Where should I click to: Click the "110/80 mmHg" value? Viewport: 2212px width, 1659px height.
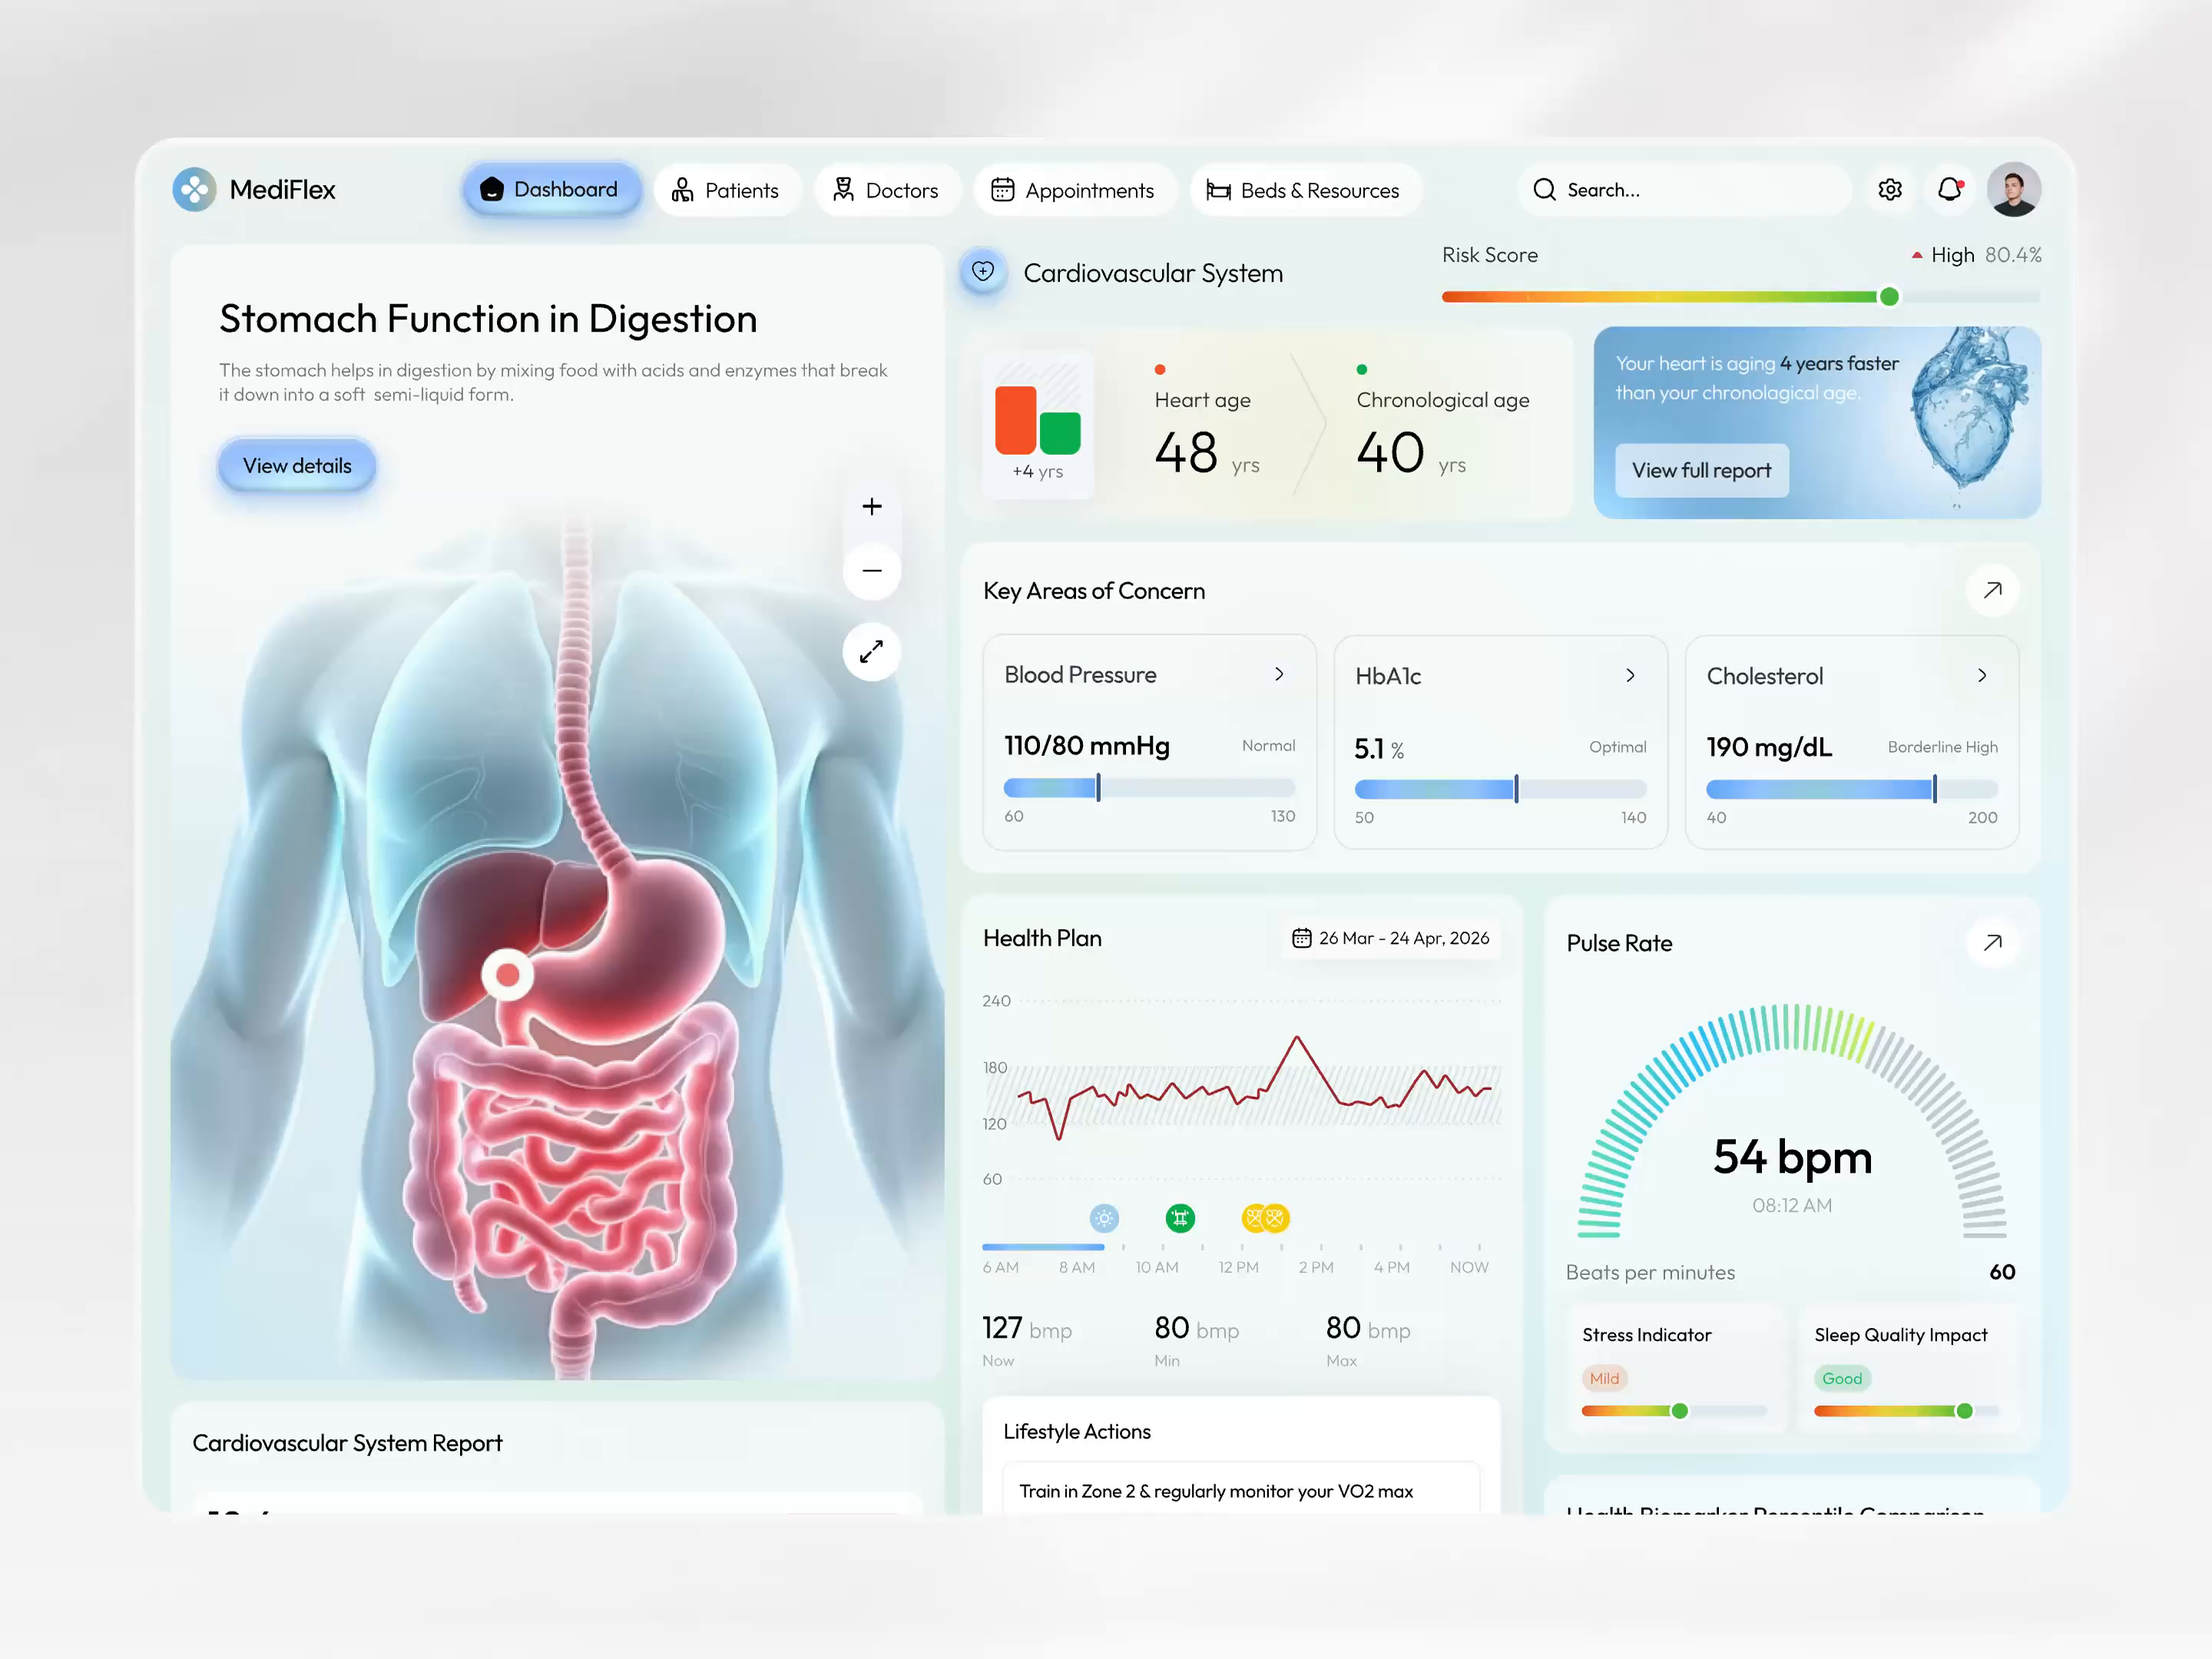1087,746
